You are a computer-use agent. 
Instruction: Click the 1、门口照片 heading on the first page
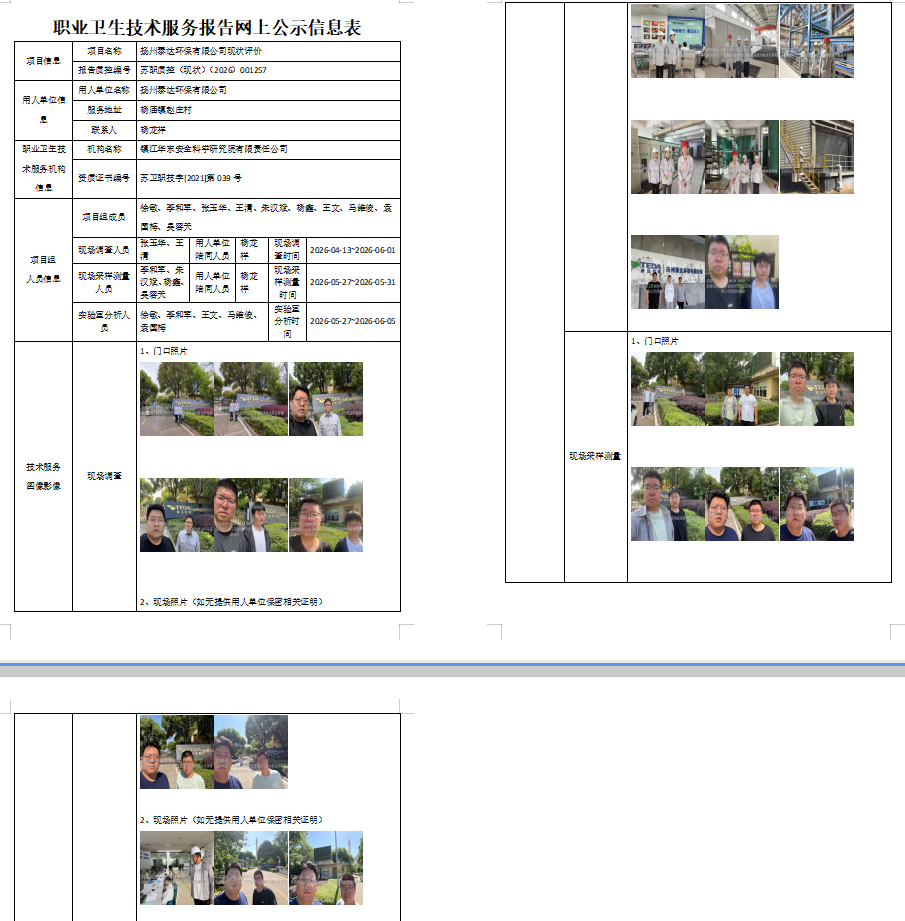coord(164,351)
